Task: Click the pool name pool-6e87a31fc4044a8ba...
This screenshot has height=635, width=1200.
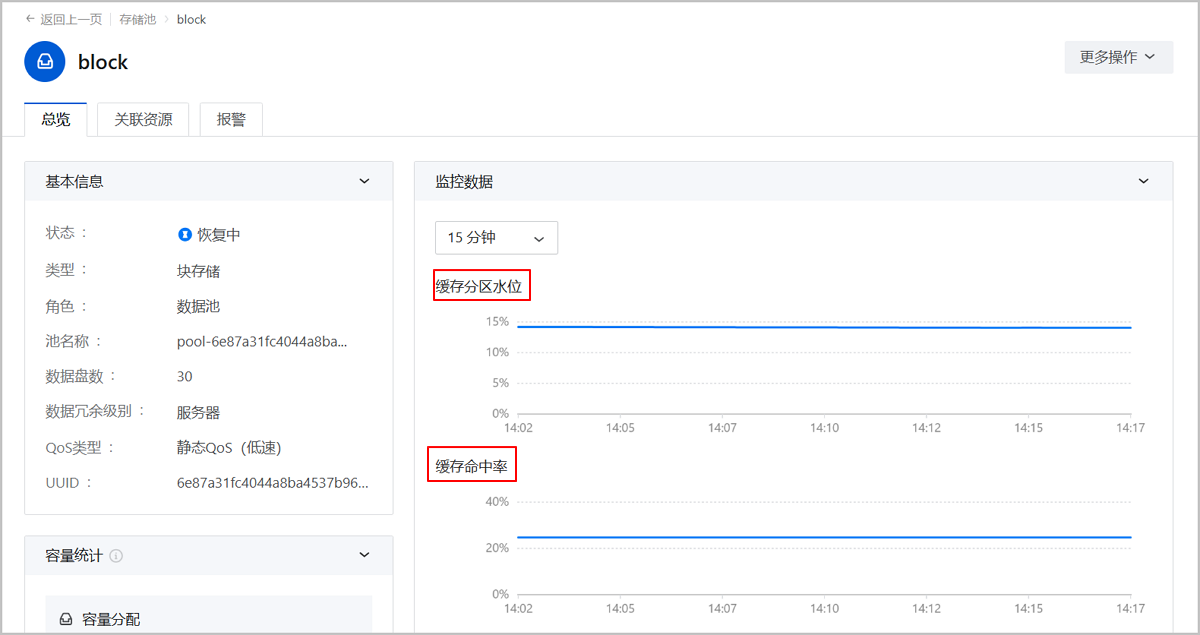Action: (263, 341)
